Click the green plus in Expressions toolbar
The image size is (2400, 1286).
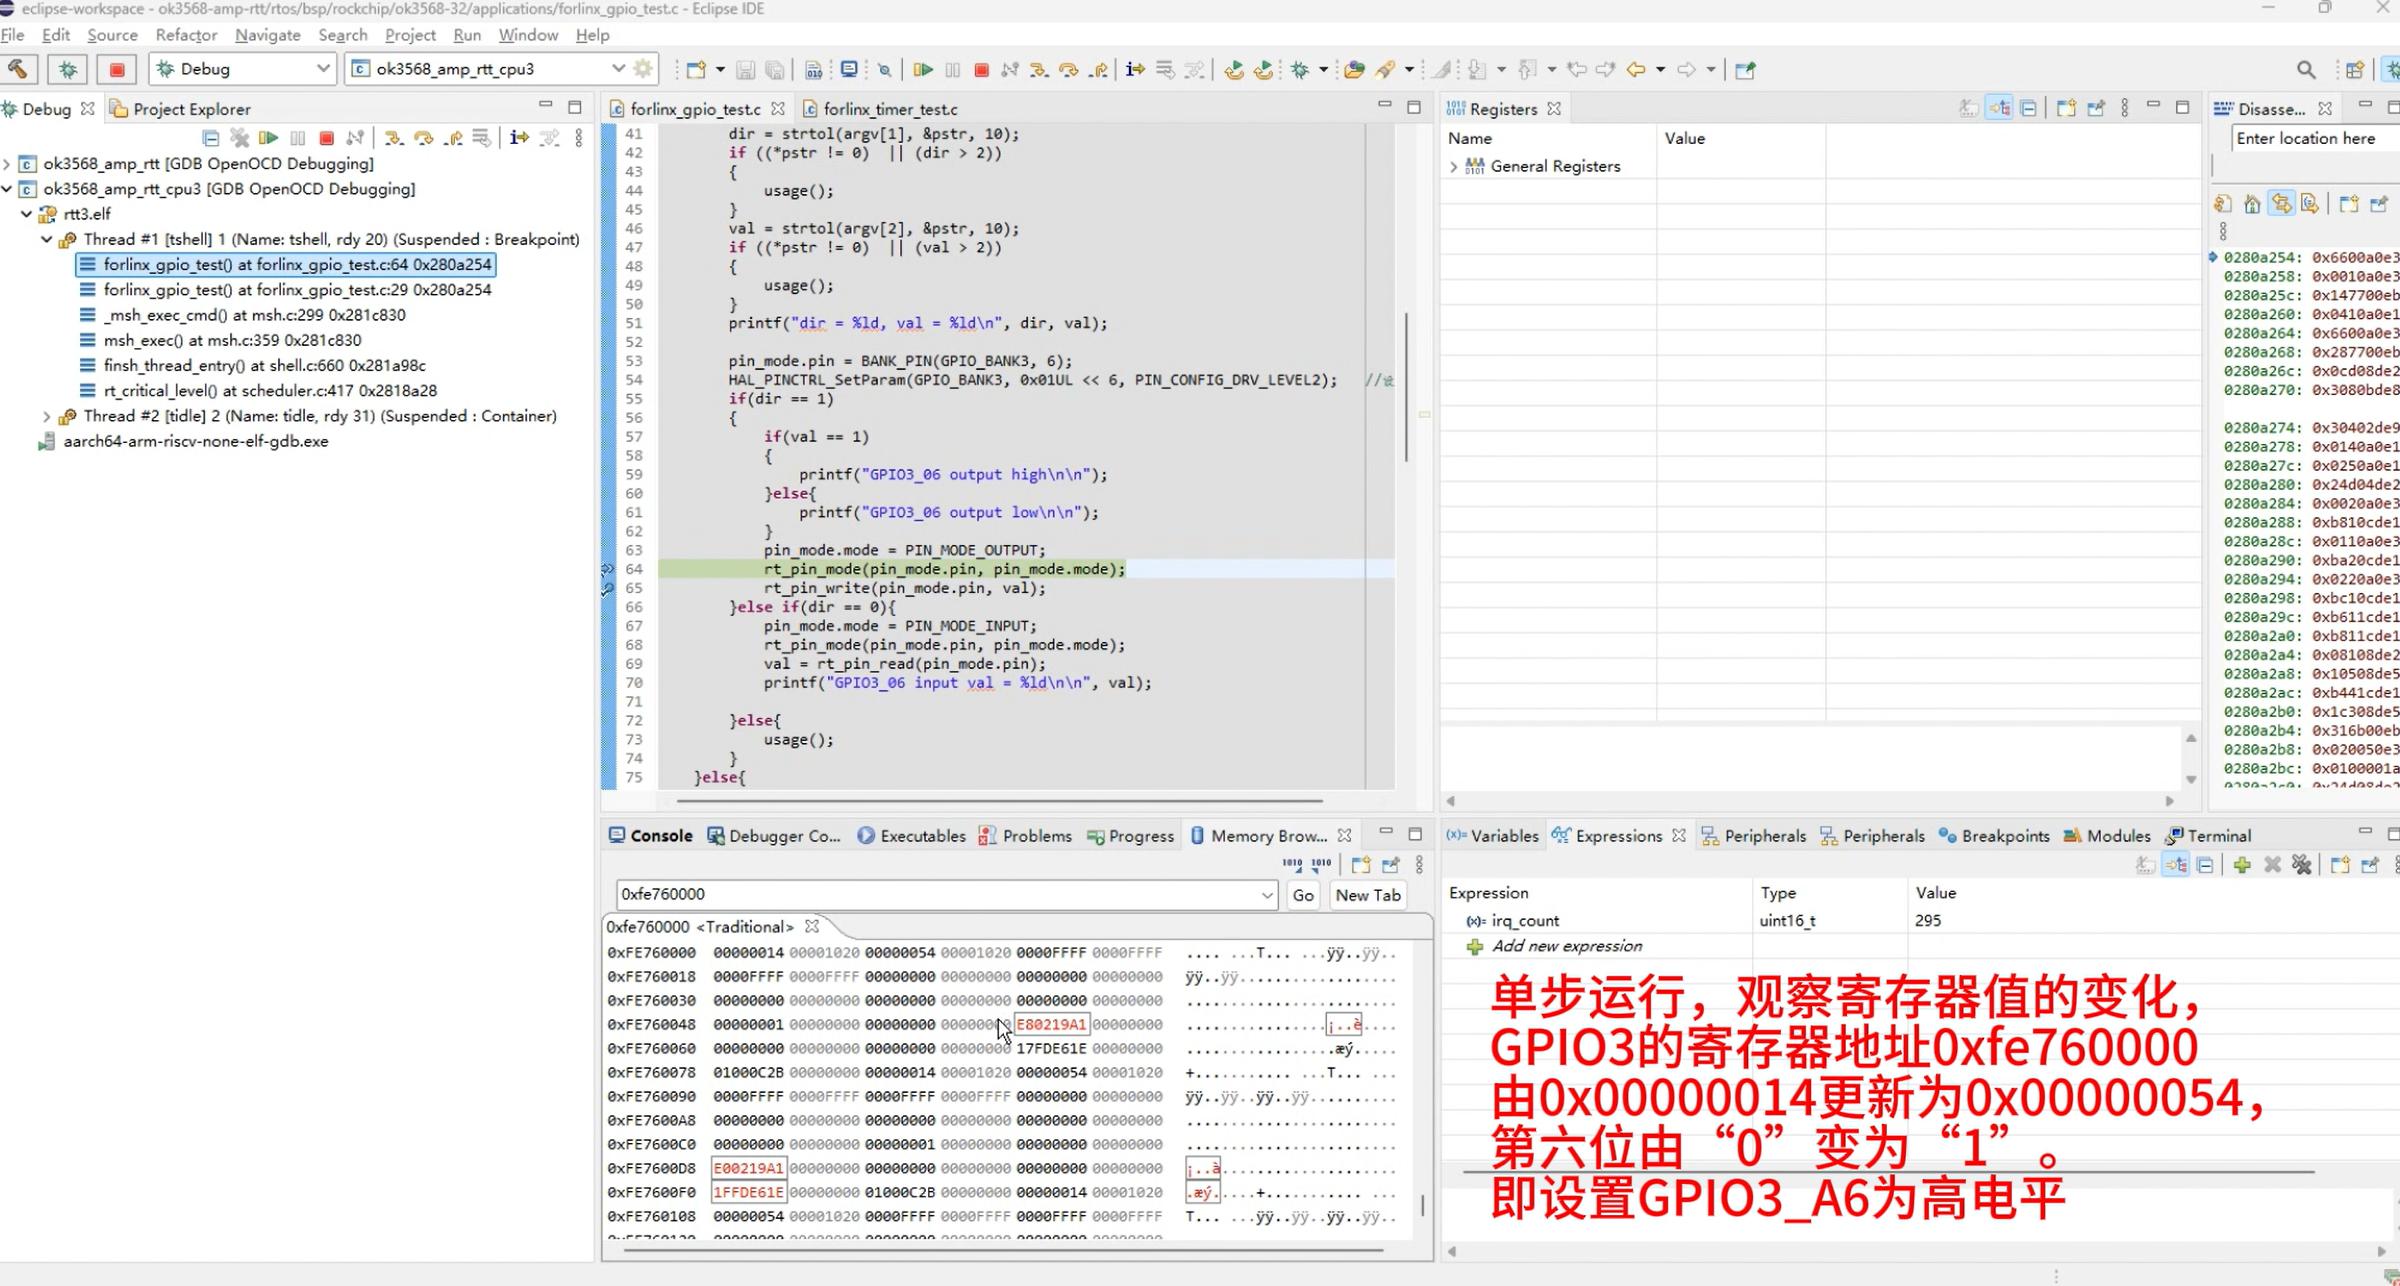tap(2241, 865)
